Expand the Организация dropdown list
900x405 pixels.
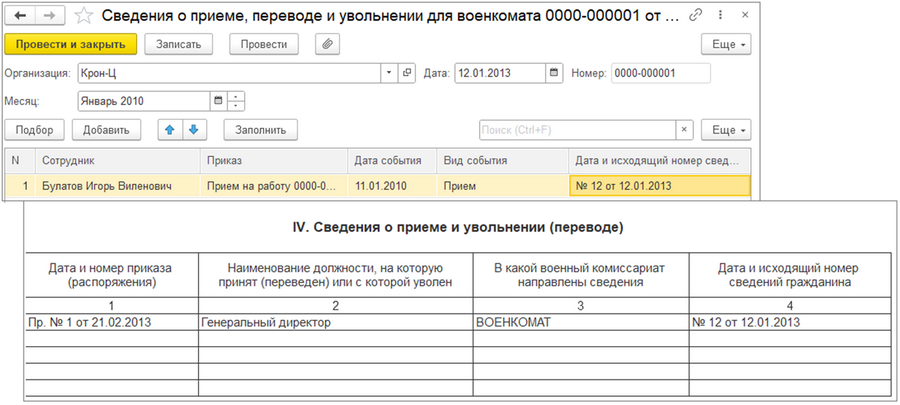point(389,73)
